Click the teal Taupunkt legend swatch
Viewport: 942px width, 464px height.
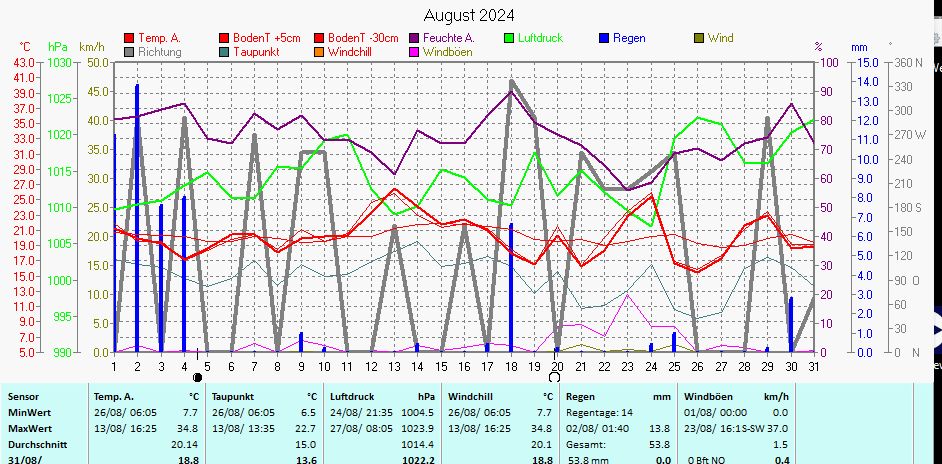pyautogui.click(x=223, y=52)
